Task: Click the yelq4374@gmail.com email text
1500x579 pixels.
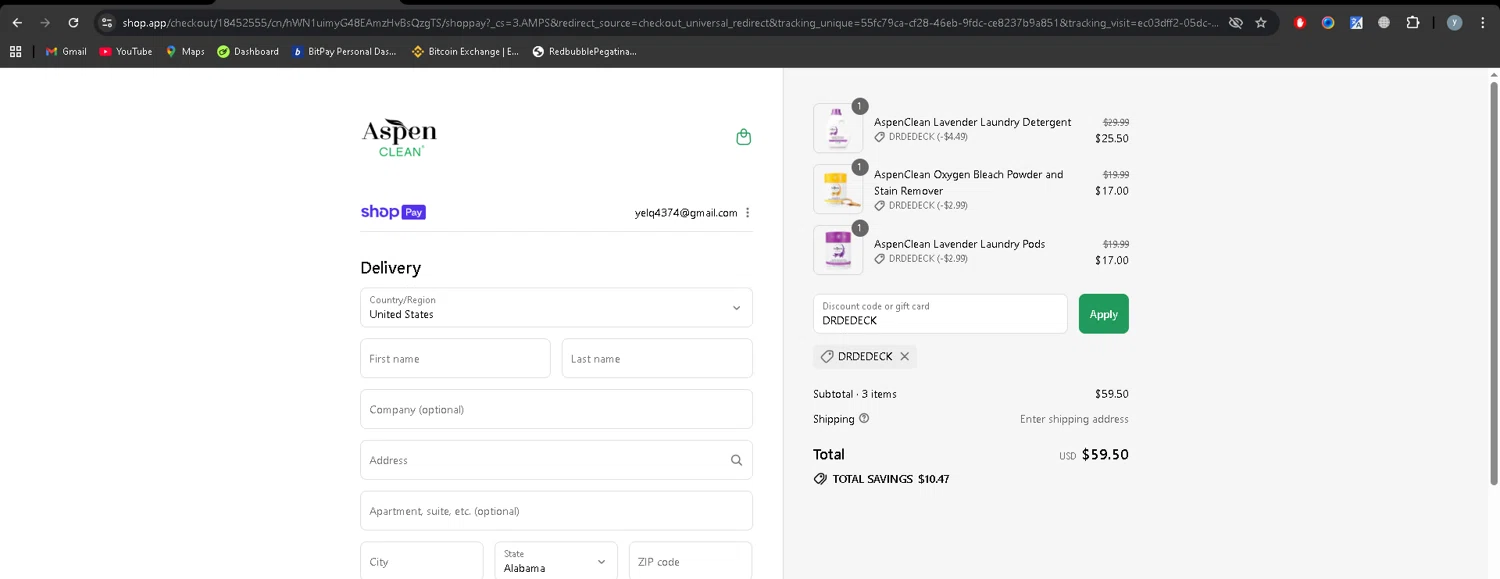Action: [686, 212]
